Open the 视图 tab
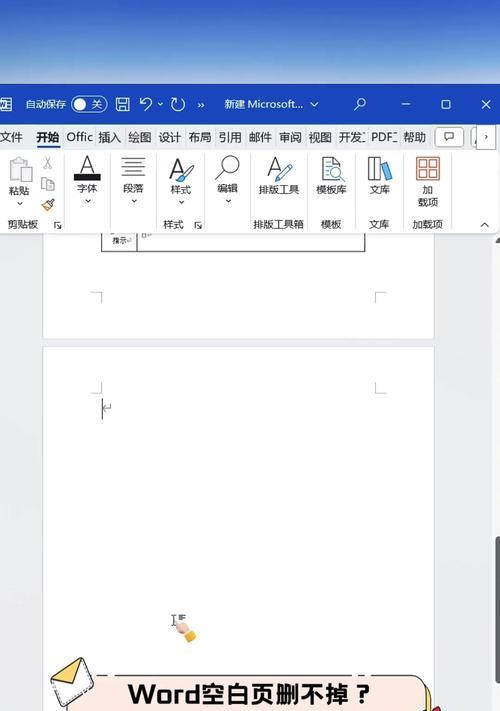Image resolution: width=500 pixels, height=711 pixels. 320,137
